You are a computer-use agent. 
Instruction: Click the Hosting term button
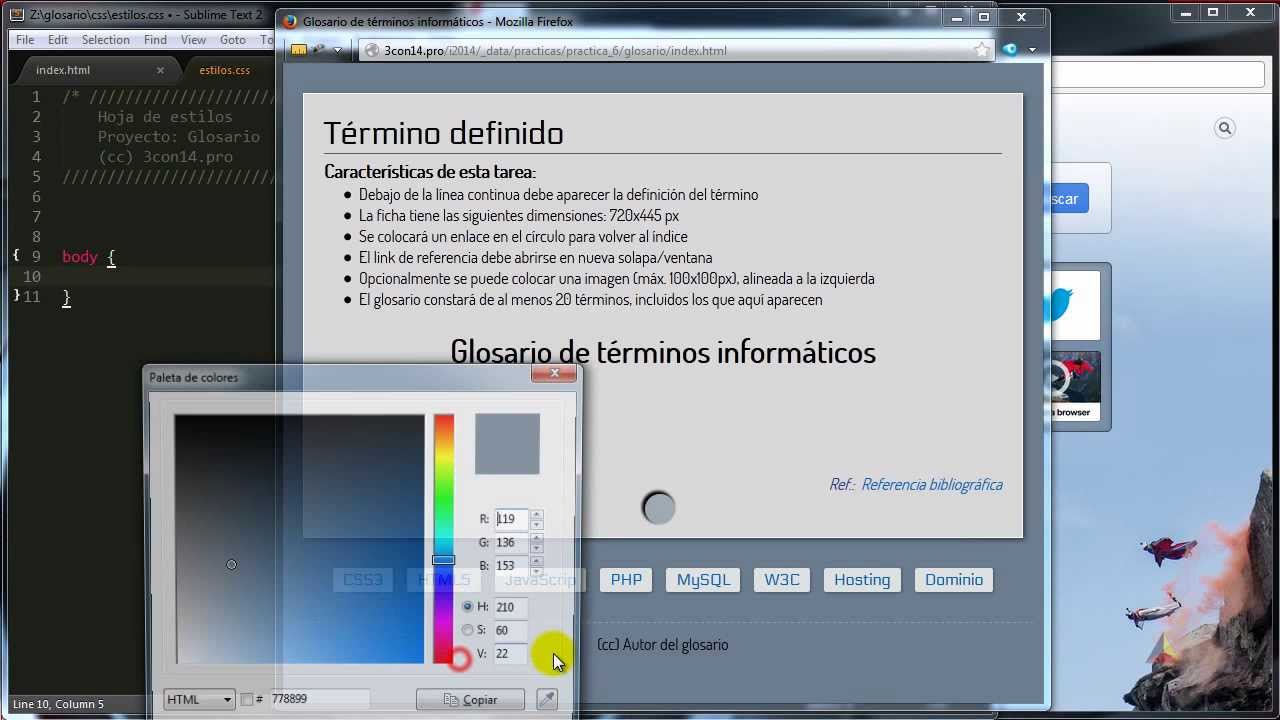[862, 580]
